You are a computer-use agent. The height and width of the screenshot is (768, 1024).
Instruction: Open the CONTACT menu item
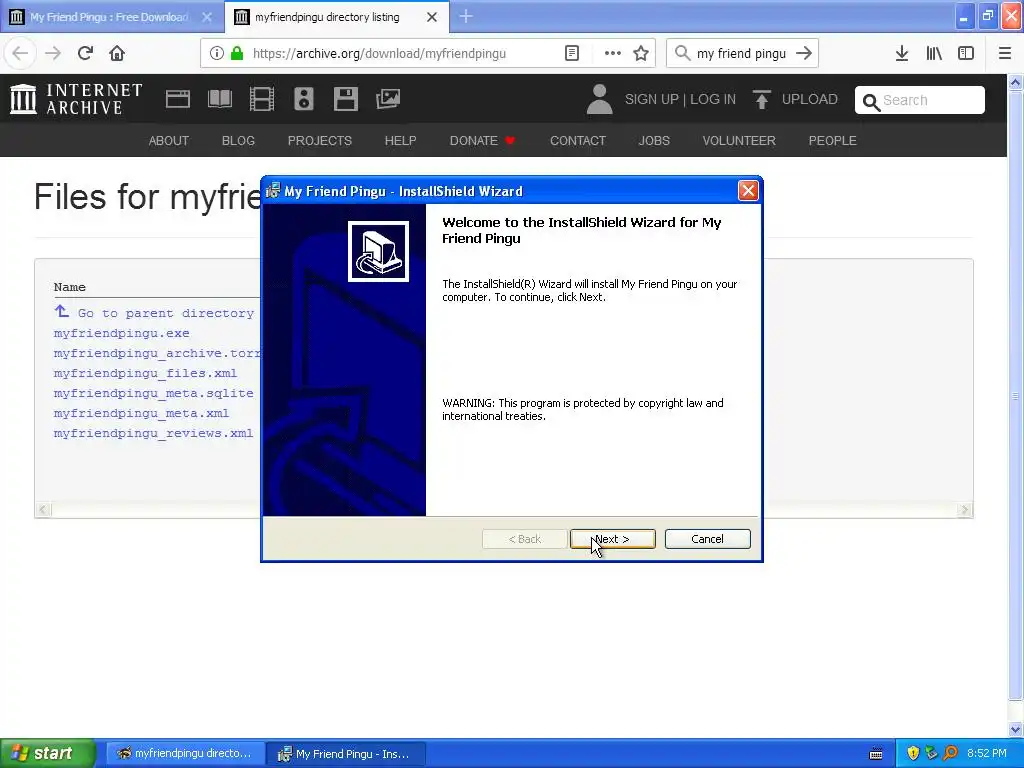click(578, 140)
